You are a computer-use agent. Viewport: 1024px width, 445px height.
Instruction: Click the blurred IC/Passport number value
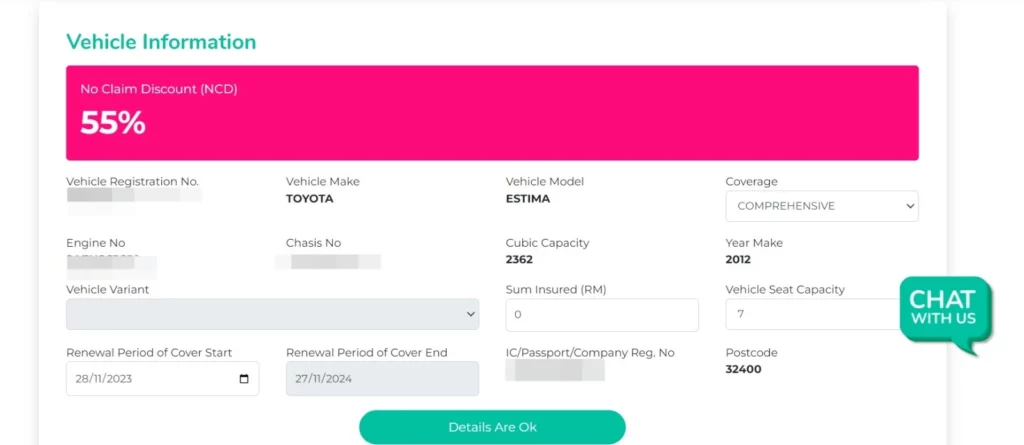tap(555, 370)
